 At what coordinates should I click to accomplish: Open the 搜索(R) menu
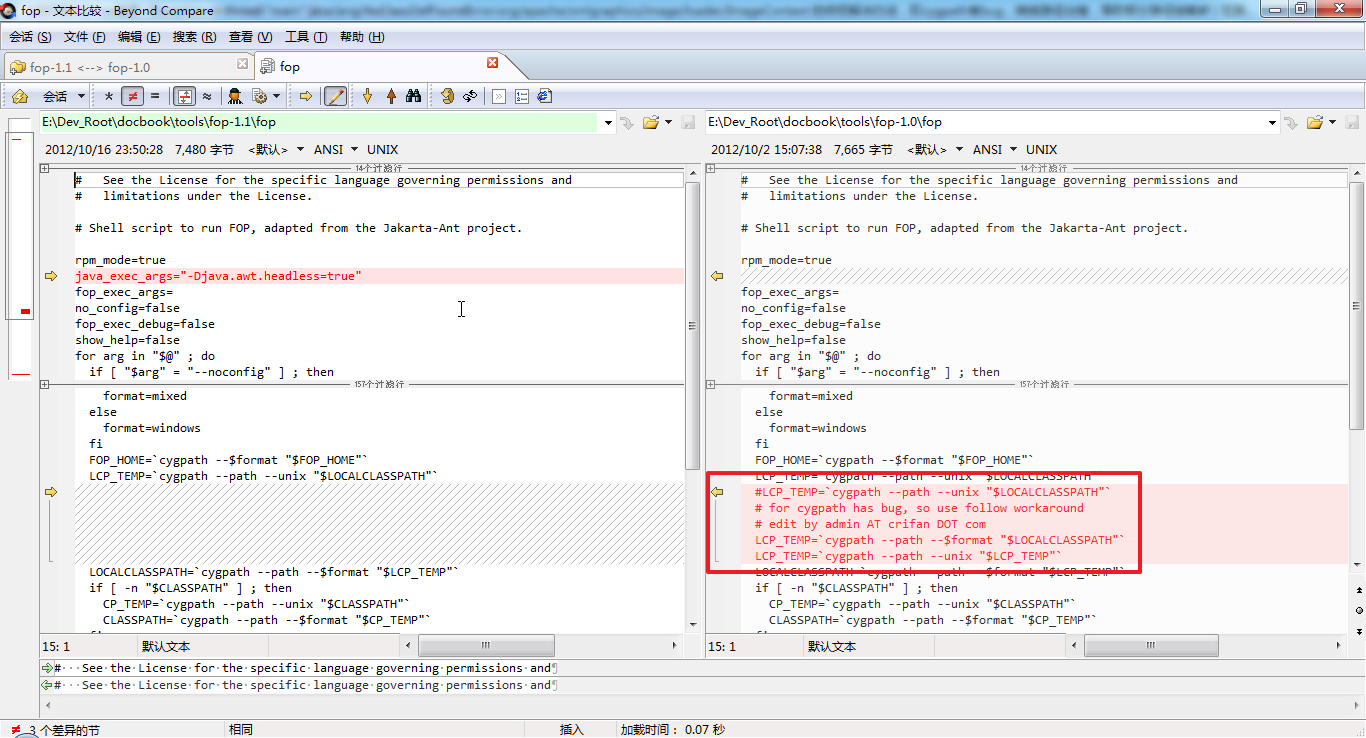click(x=194, y=37)
